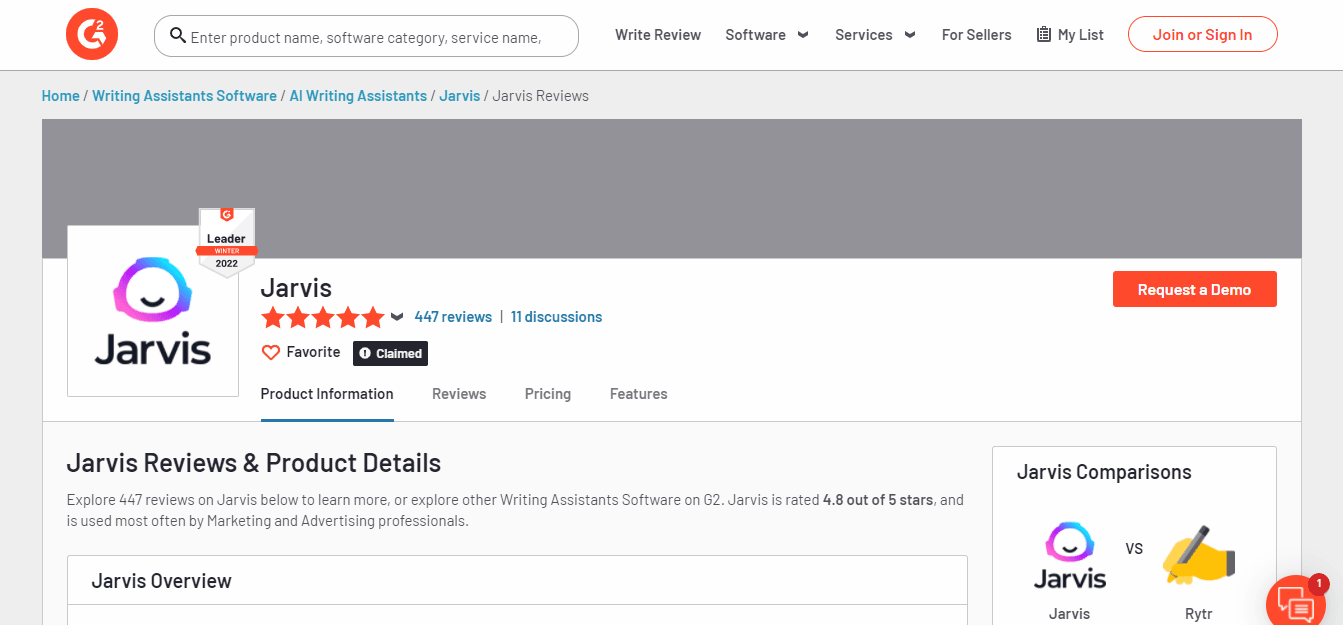Image resolution: width=1343 pixels, height=625 pixels.
Task: Click the My List clipboard icon
Action: (x=1044, y=35)
